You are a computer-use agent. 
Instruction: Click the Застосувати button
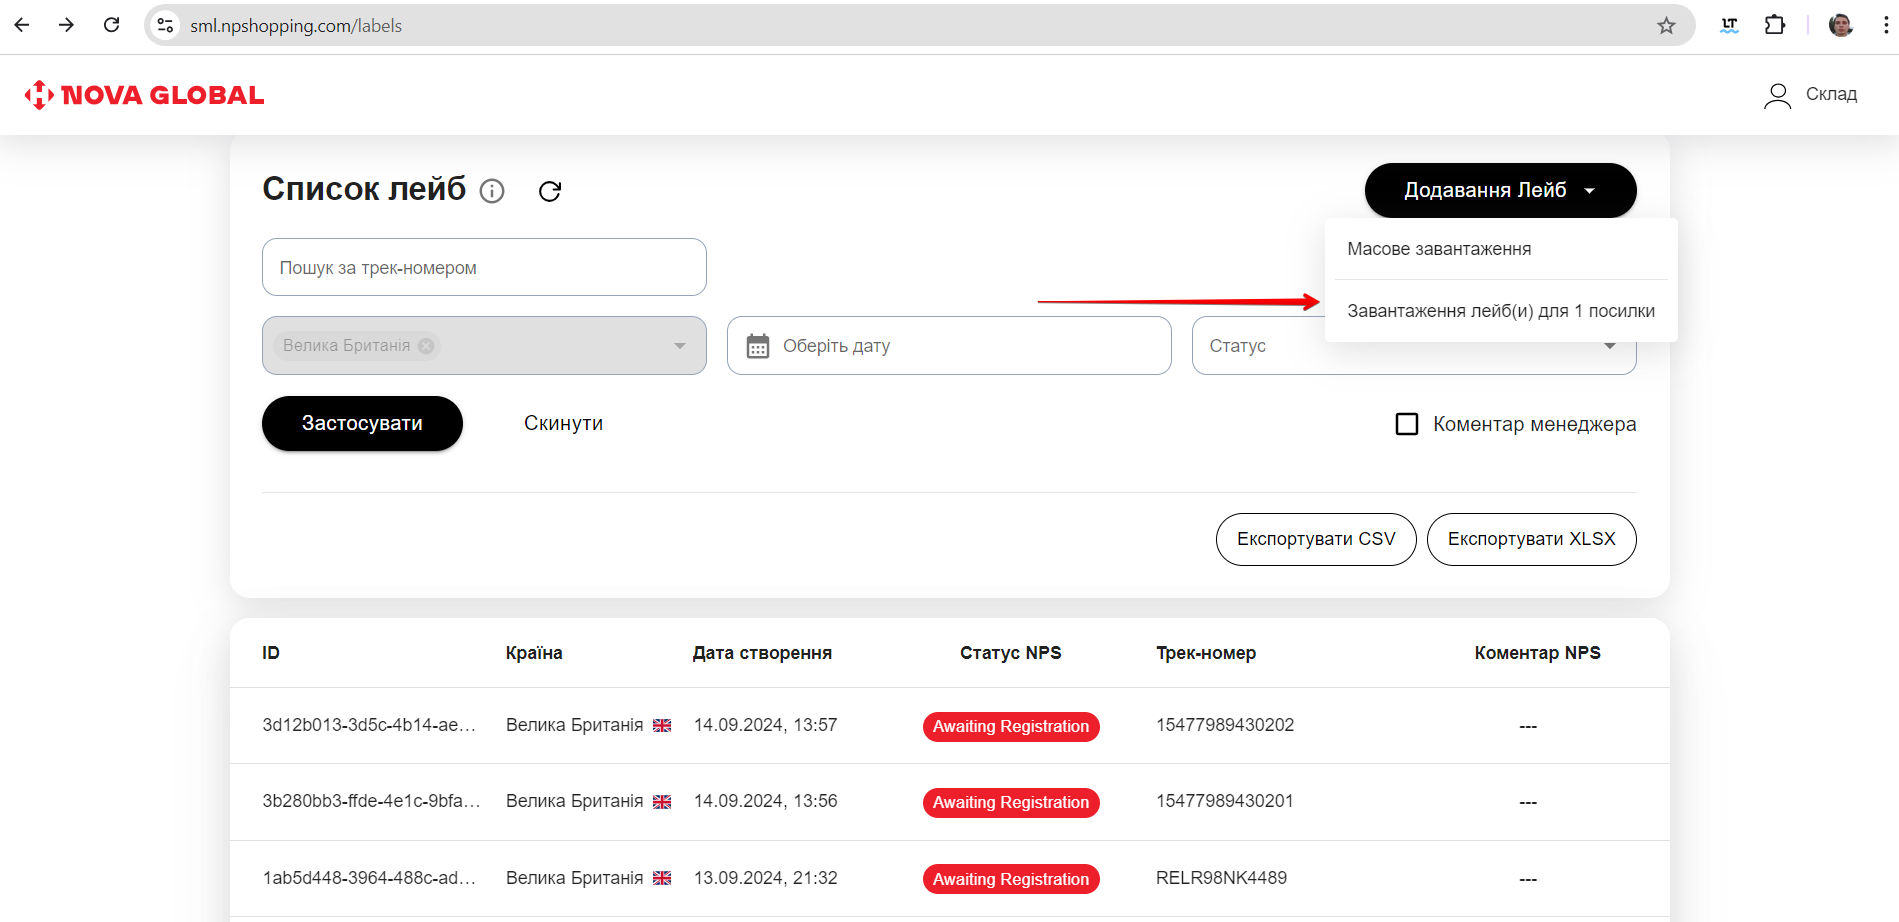[x=362, y=423]
